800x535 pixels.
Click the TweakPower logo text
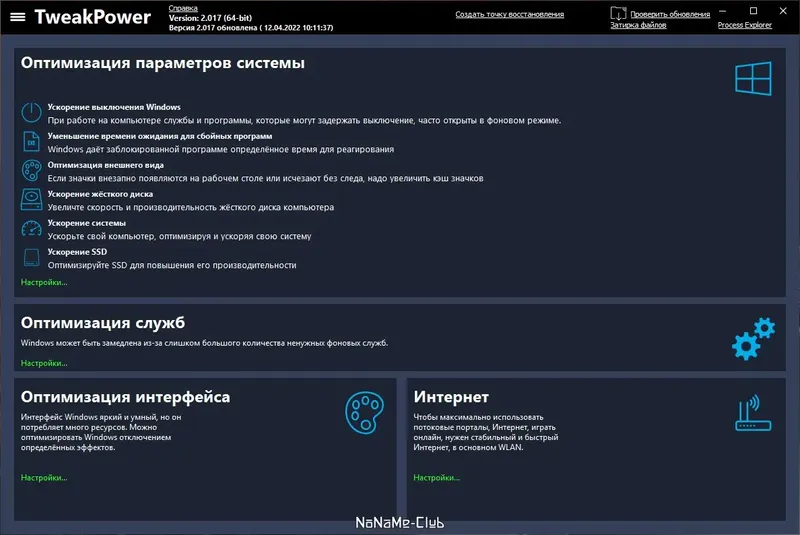click(x=93, y=17)
